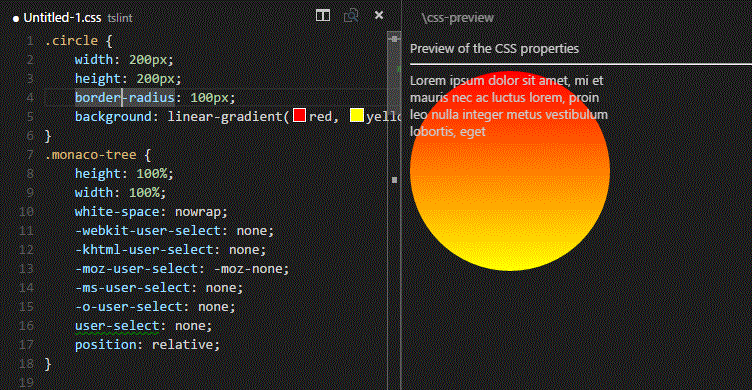The height and width of the screenshot is (390, 752).
Task: Click the border-radius property
Action: pos(124,97)
